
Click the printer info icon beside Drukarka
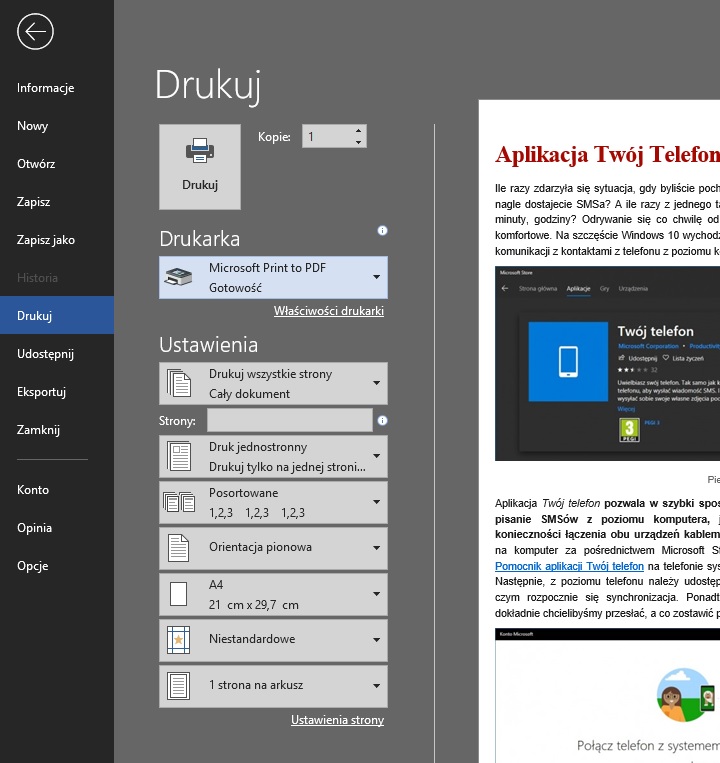(x=382, y=231)
